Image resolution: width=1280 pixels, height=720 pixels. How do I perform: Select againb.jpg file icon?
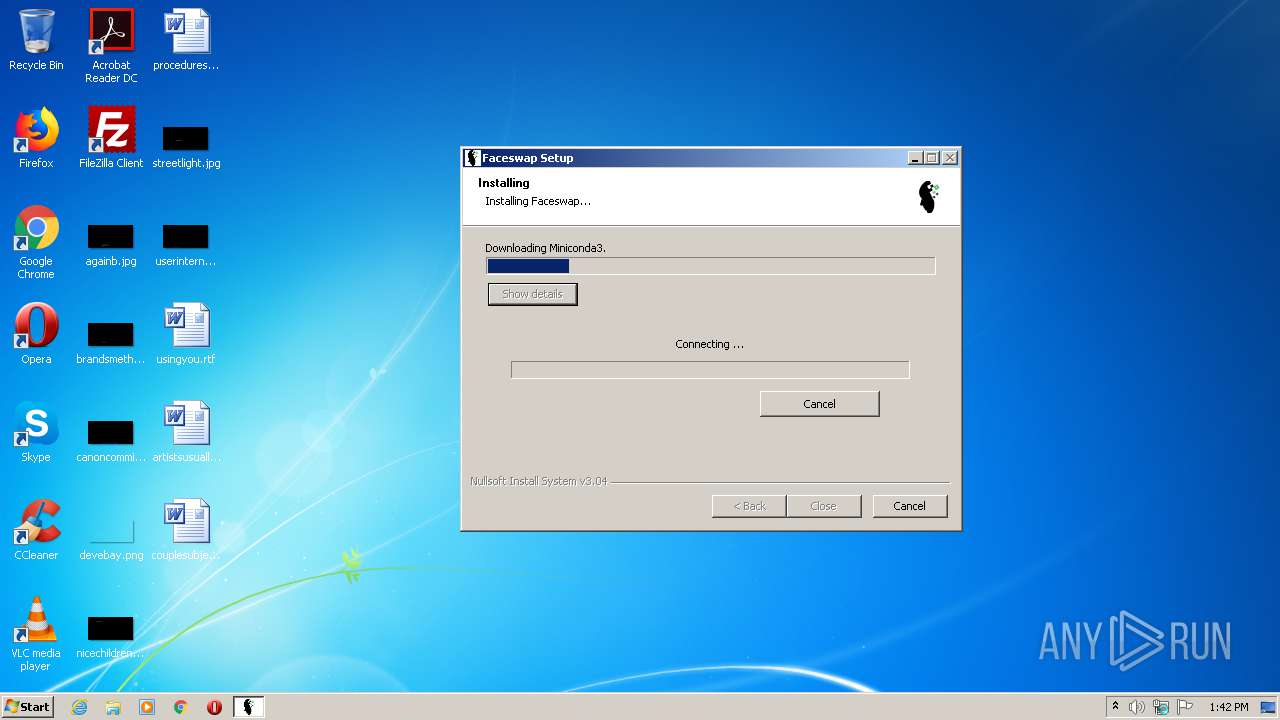point(111,244)
